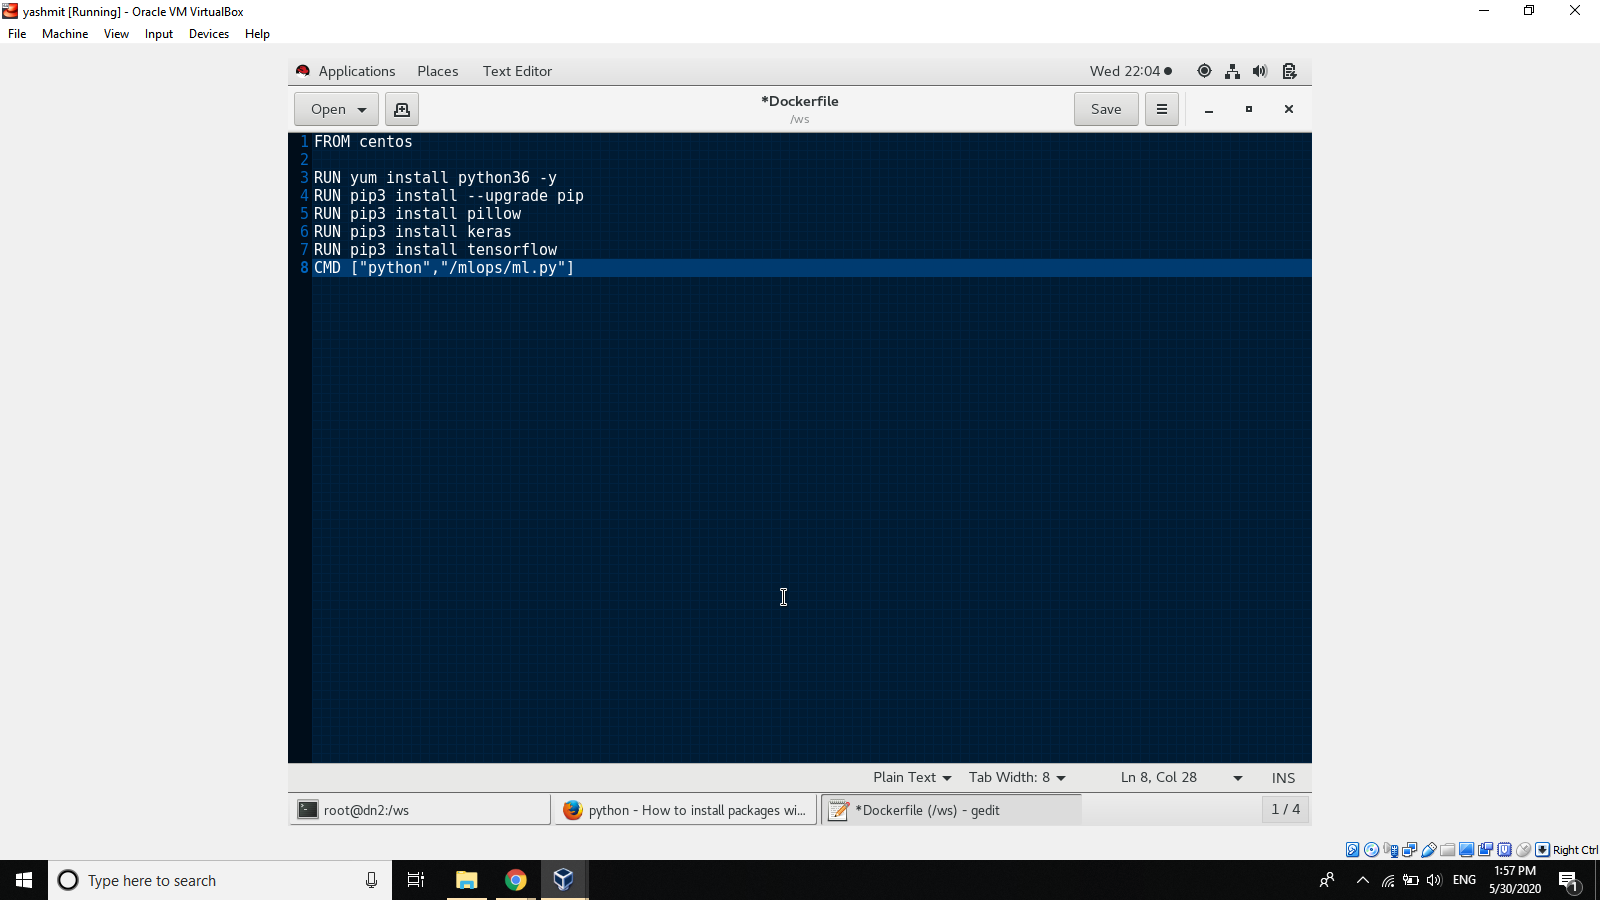This screenshot has width=1600, height=900.
Task: Open the Tab Width dropdown
Action: coord(1016,777)
